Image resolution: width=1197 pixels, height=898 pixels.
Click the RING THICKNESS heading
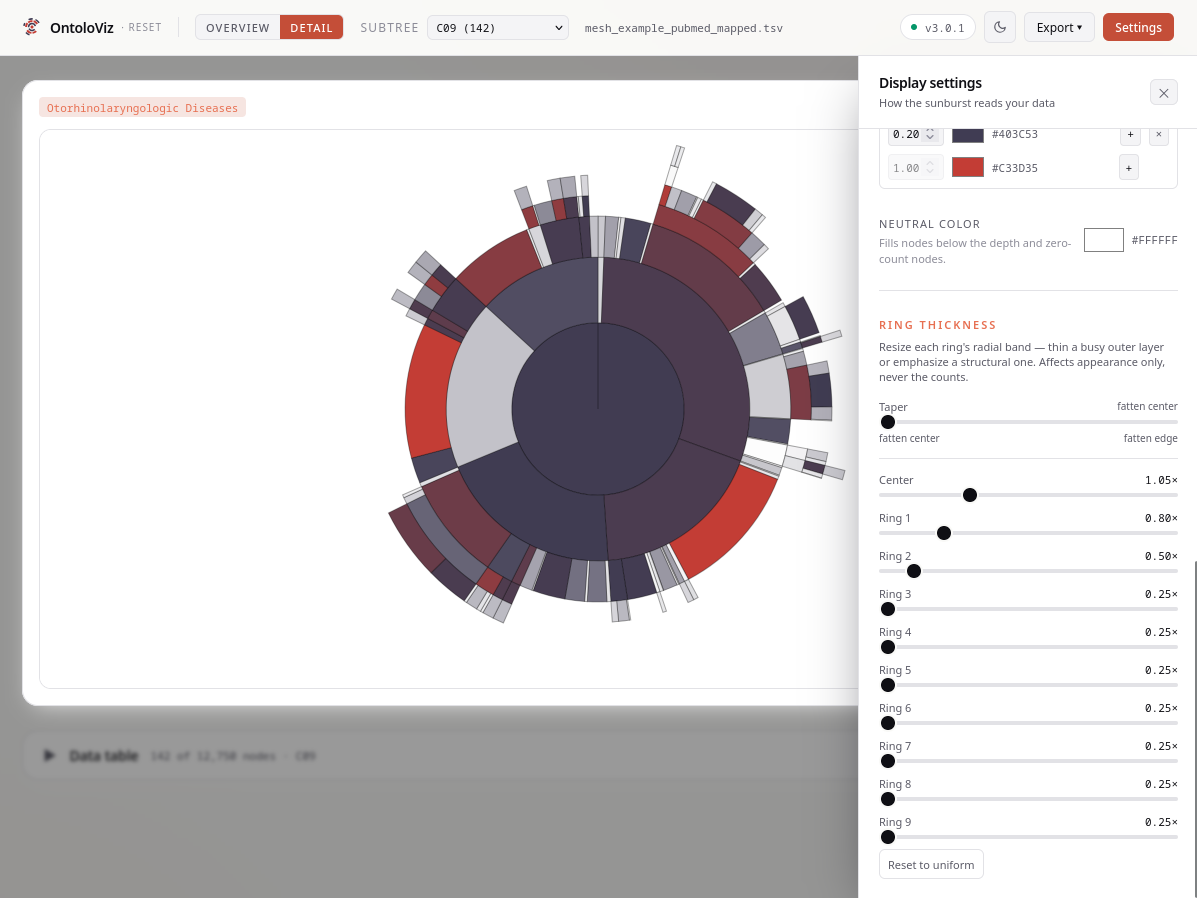coord(937,325)
